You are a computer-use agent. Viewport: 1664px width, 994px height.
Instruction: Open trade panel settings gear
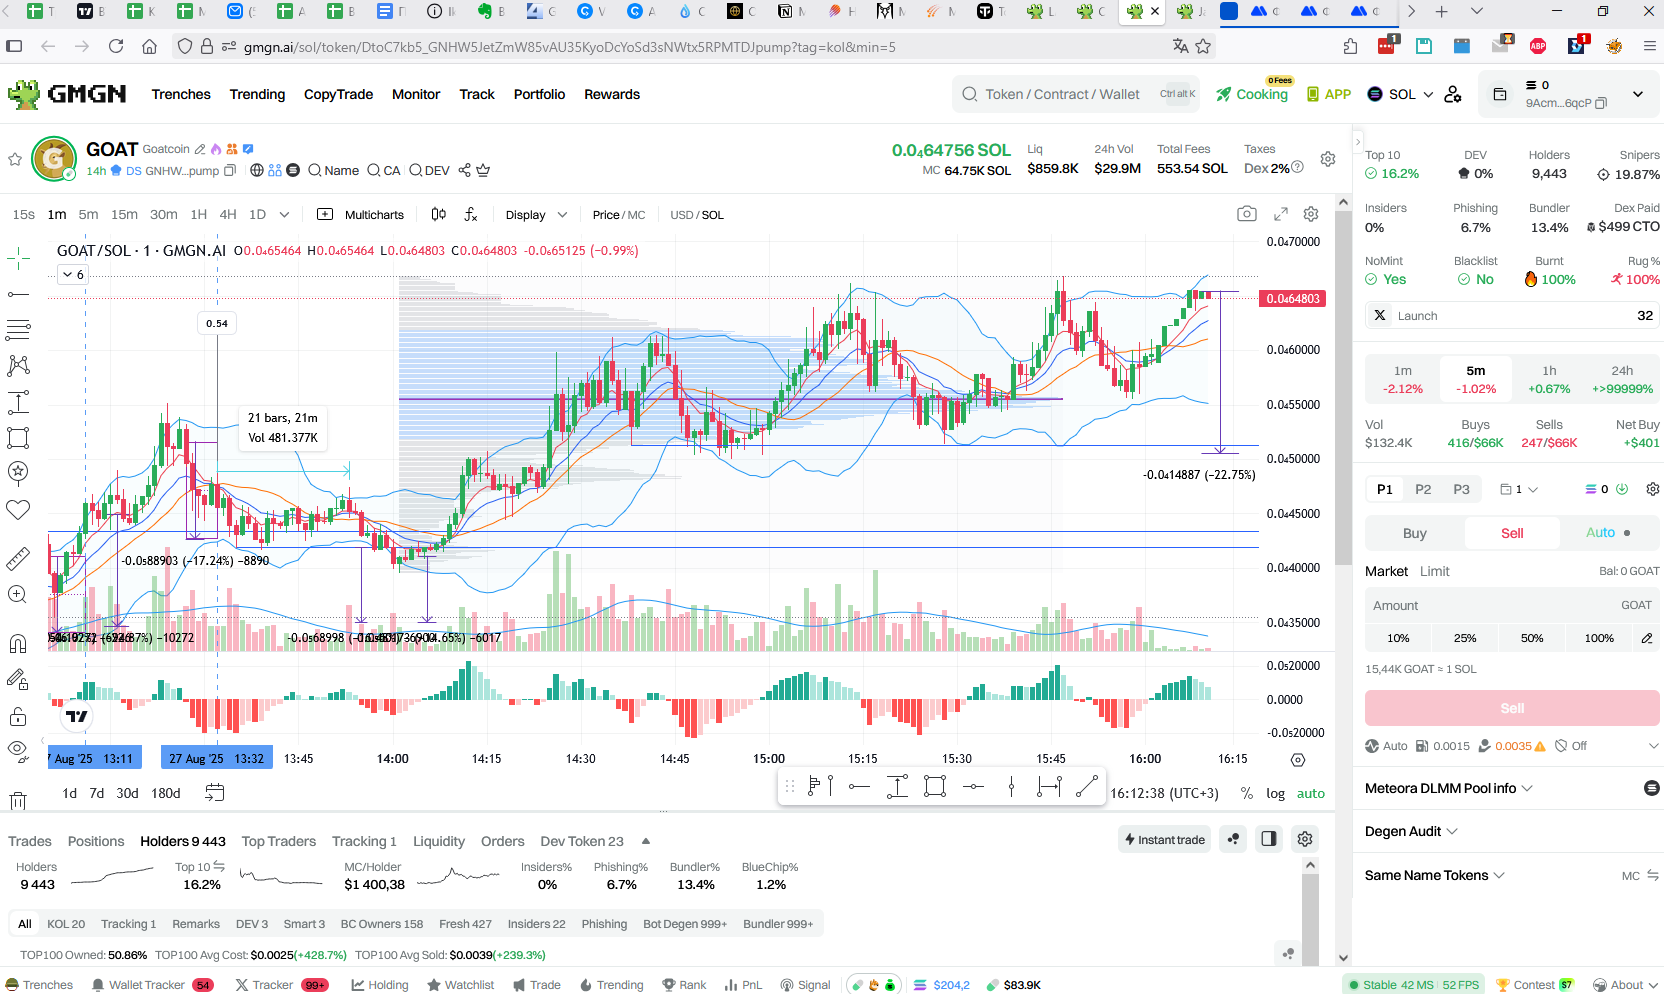click(x=1653, y=489)
